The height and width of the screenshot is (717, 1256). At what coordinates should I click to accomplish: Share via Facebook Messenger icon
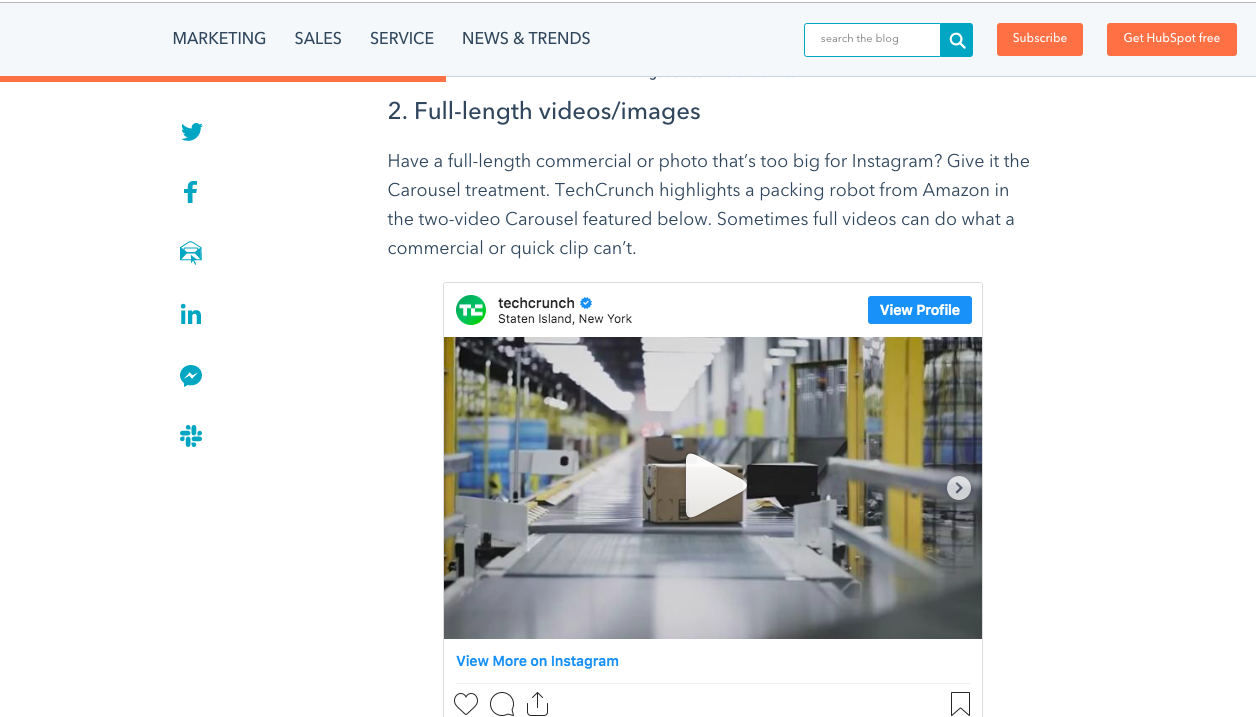pyautogui.click(x=191, y=376)
